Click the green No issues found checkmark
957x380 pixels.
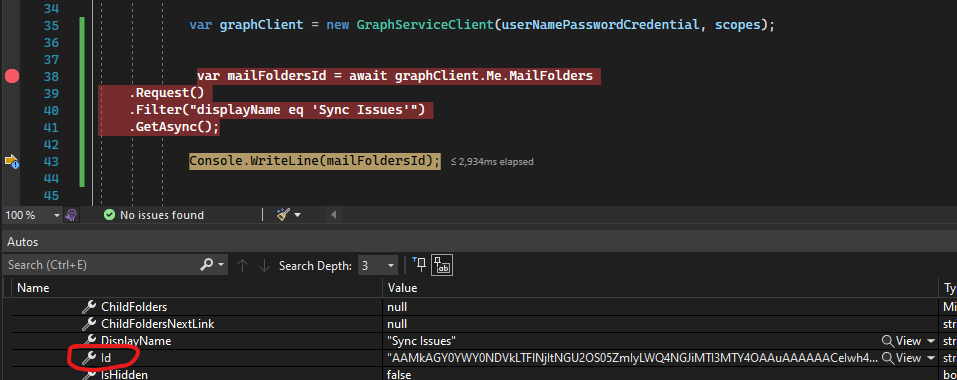pyautogui.click(x=109, y=215)
